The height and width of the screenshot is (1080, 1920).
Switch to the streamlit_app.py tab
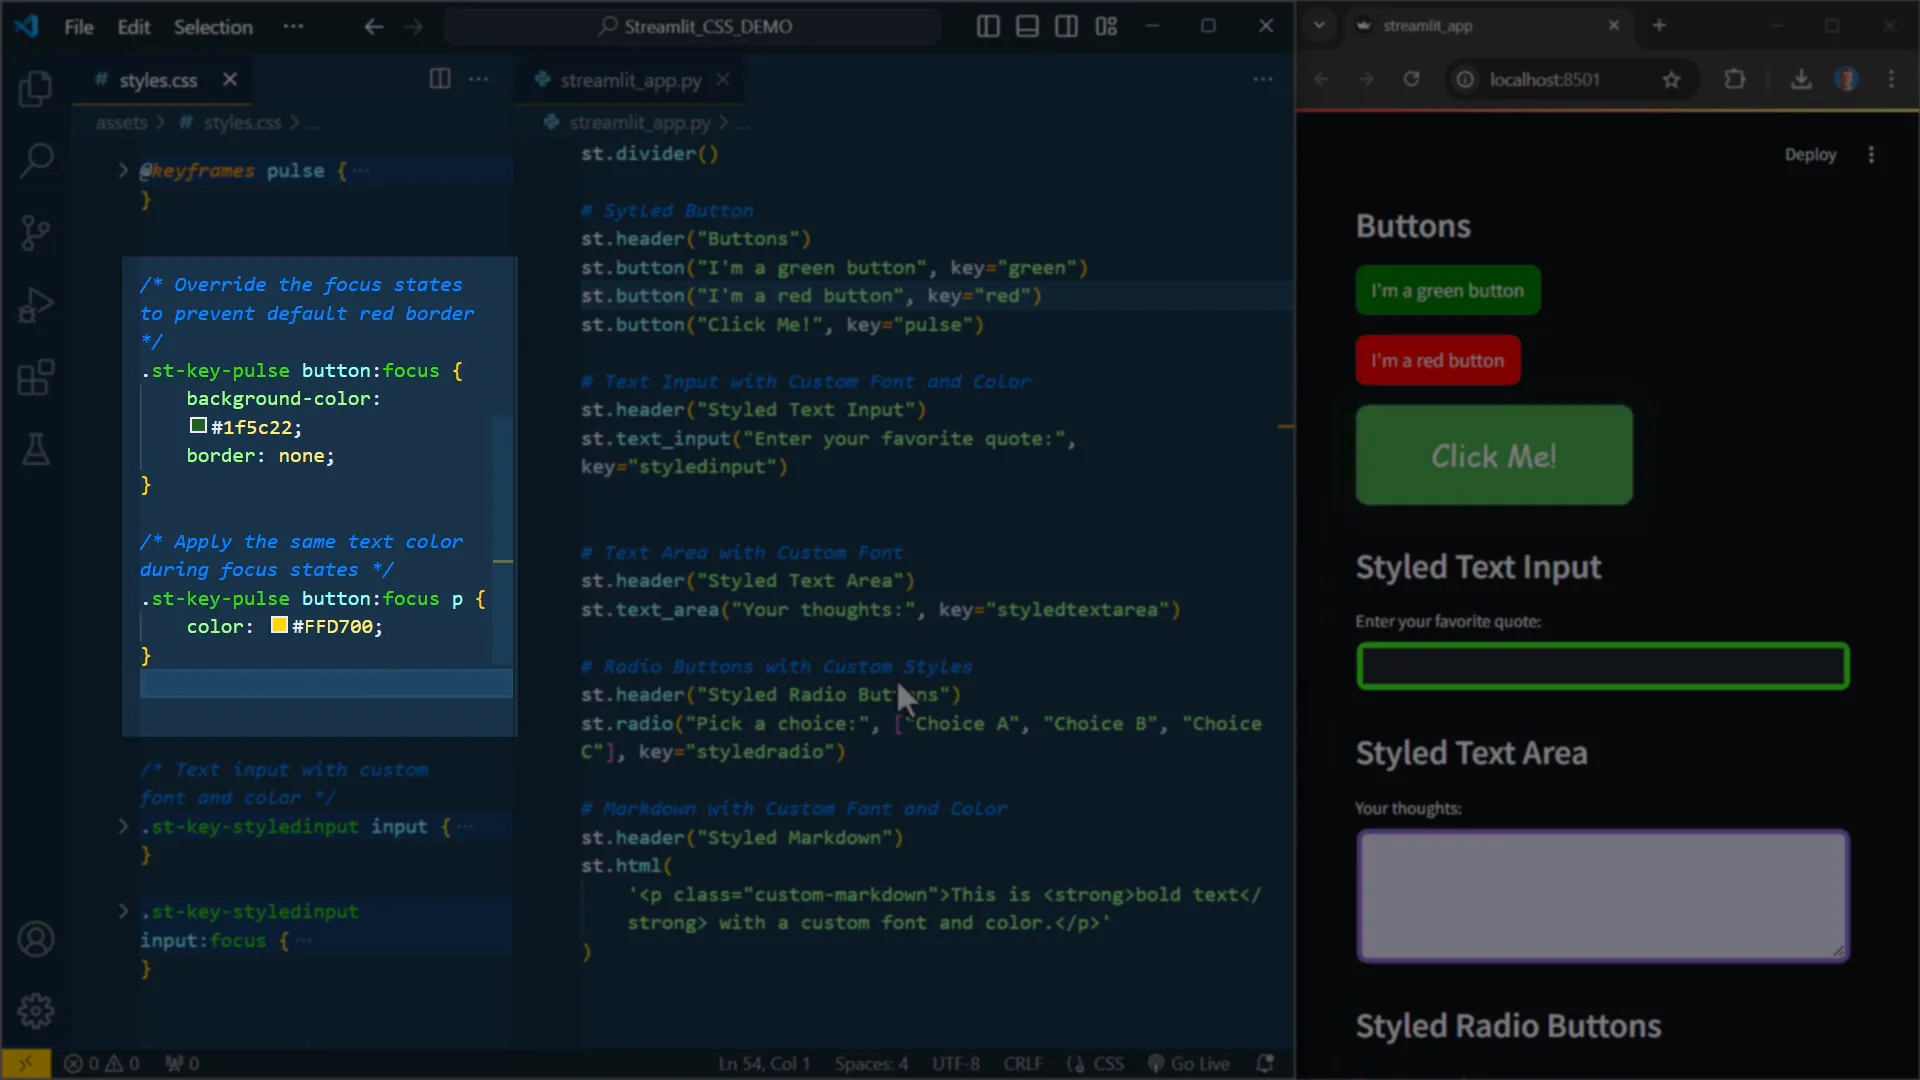[630, 80]
